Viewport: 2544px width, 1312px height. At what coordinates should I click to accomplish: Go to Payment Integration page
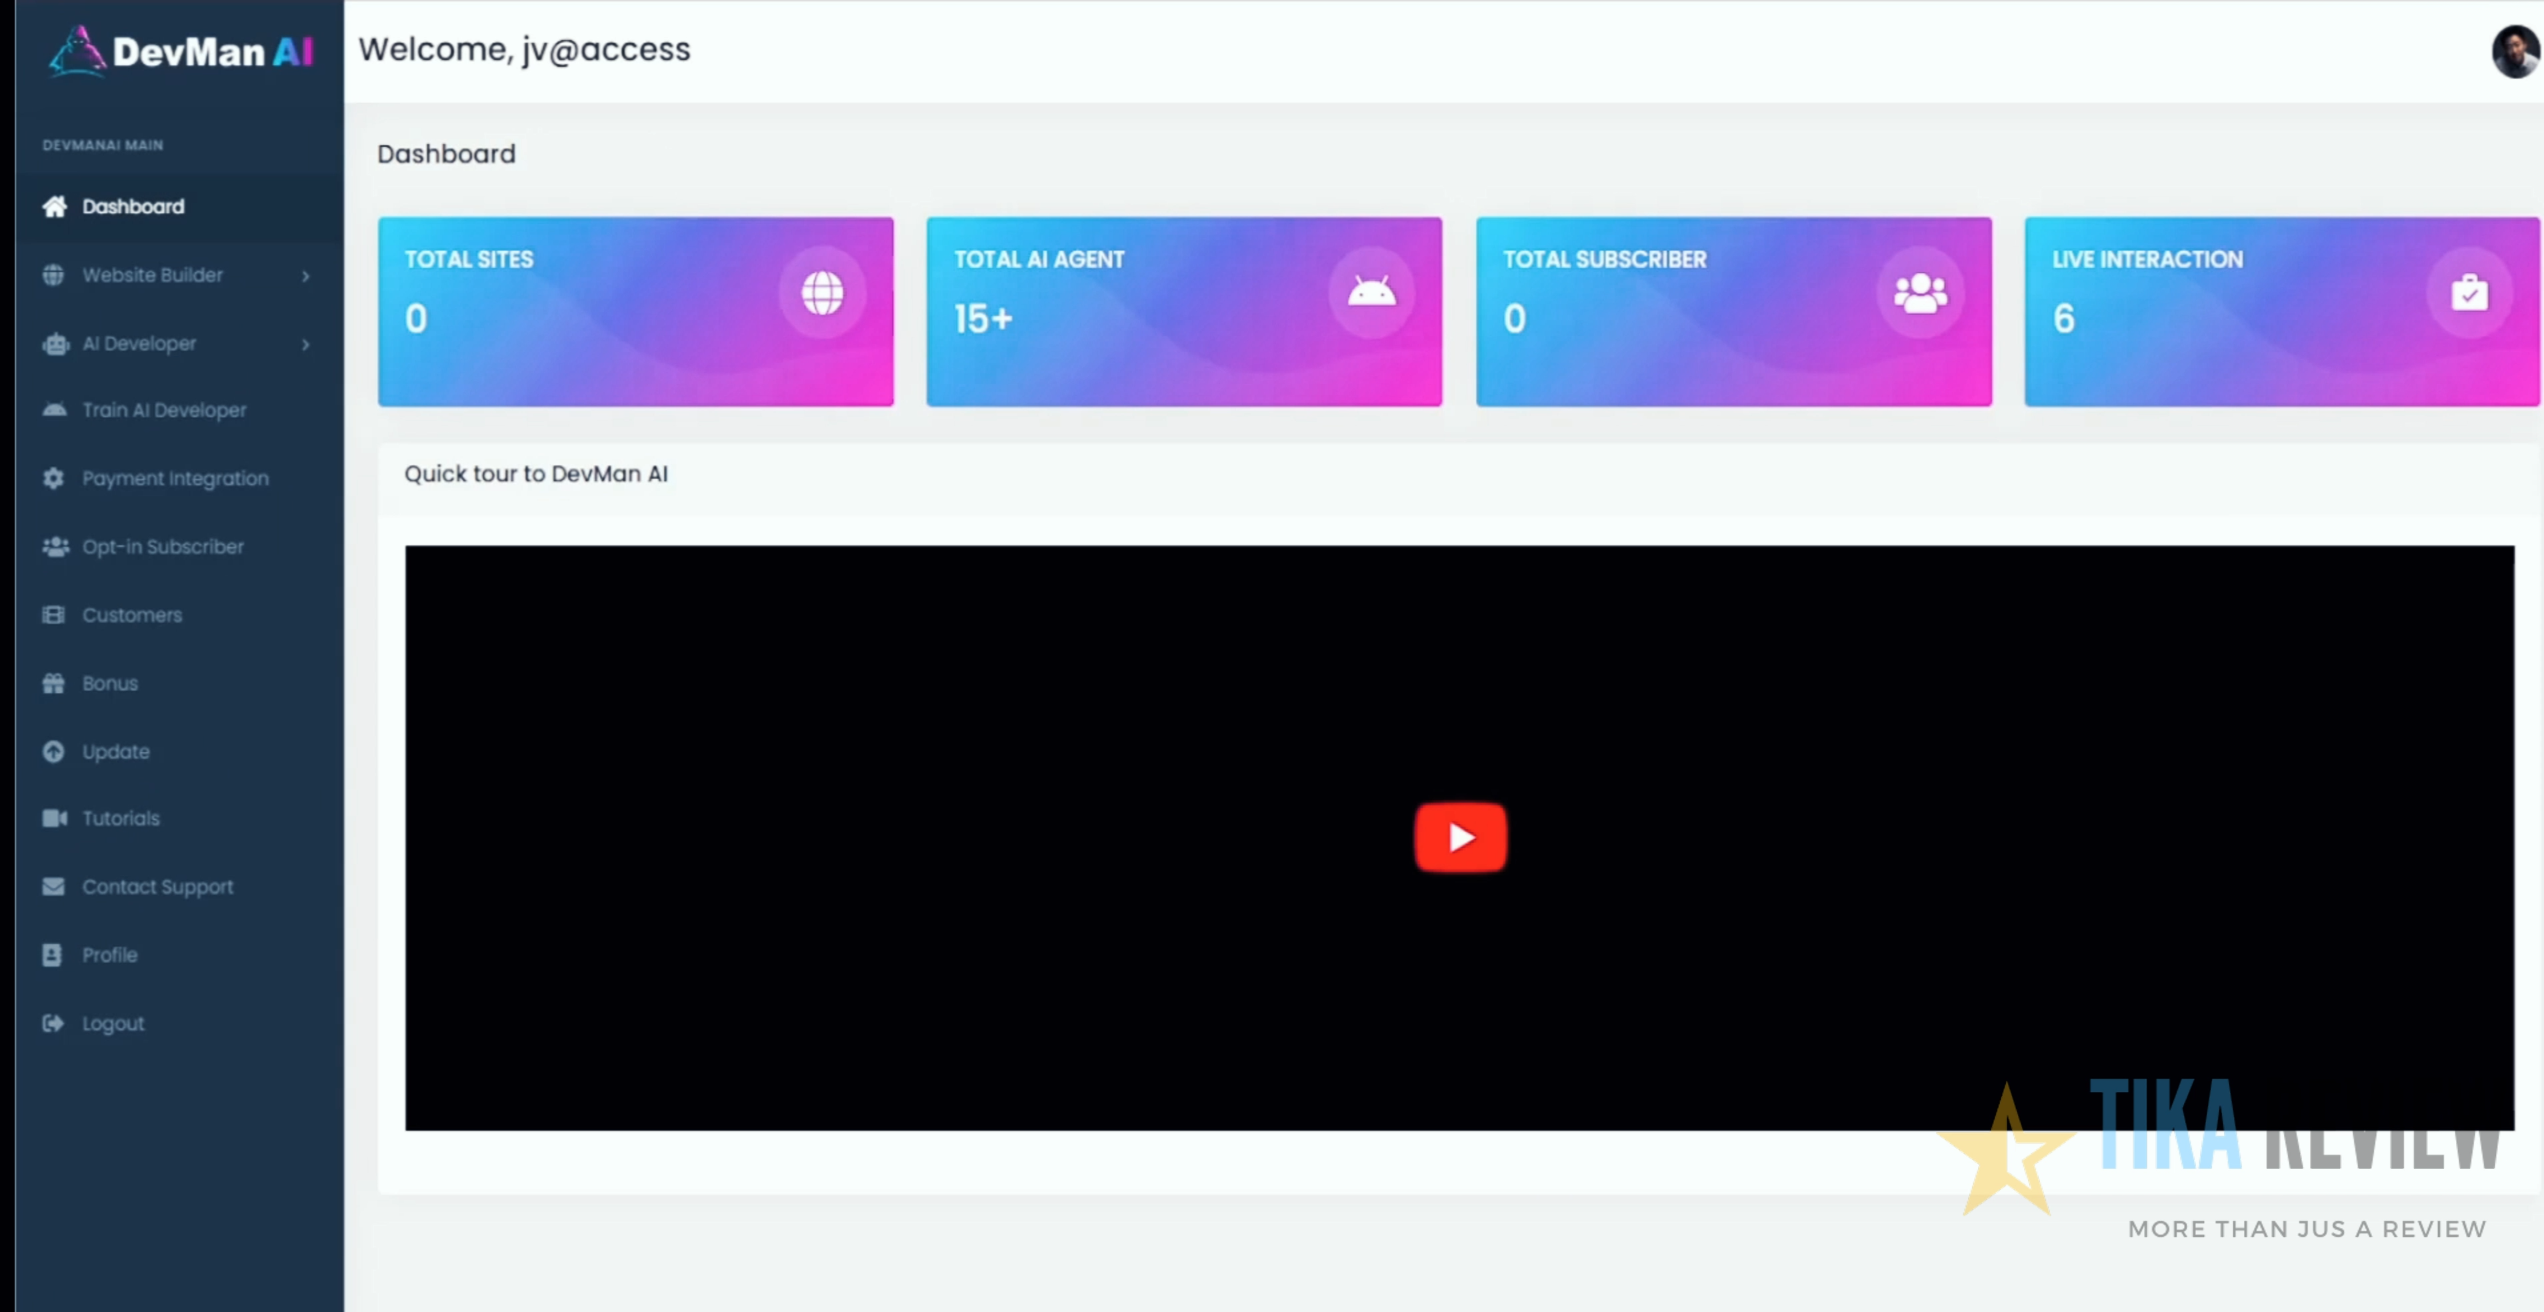180,478
